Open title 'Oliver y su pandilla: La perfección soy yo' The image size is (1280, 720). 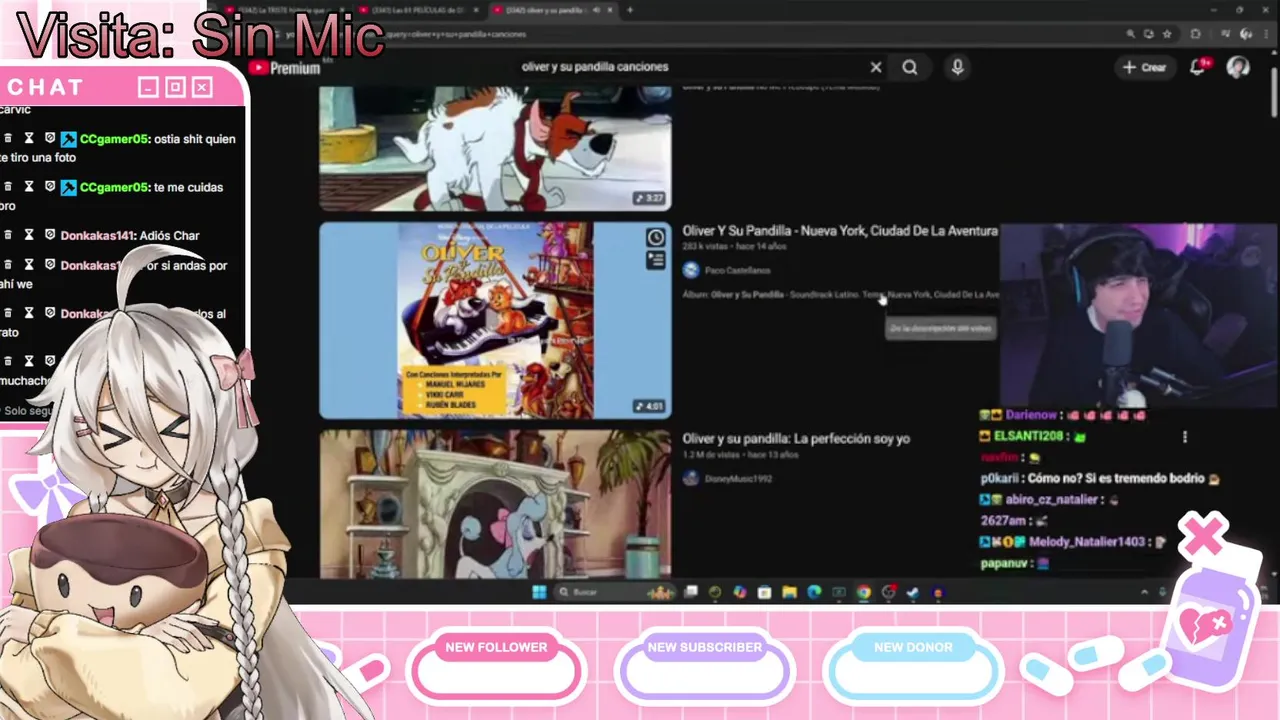[796, 439]
